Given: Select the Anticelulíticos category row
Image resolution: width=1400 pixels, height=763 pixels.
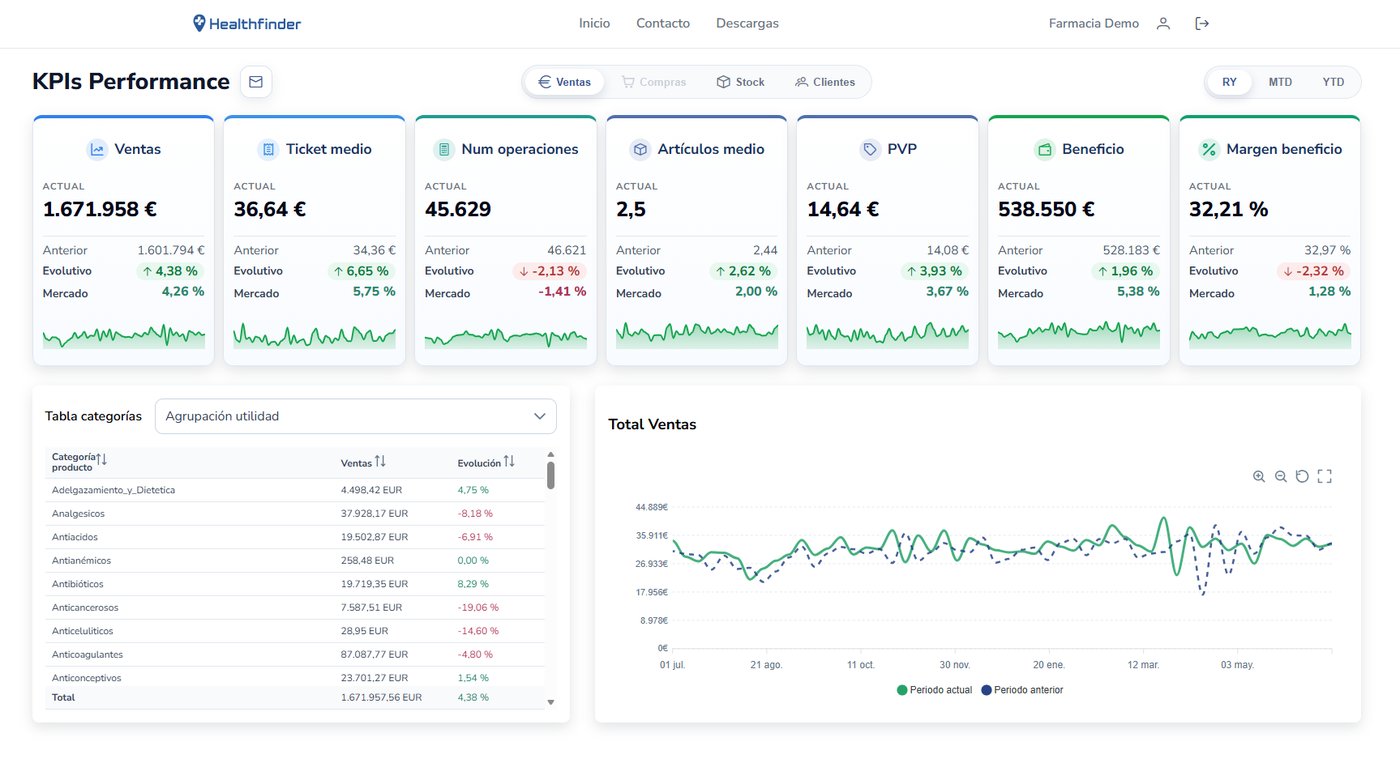Looking at the screenshot, I should (x=295, y=631).
